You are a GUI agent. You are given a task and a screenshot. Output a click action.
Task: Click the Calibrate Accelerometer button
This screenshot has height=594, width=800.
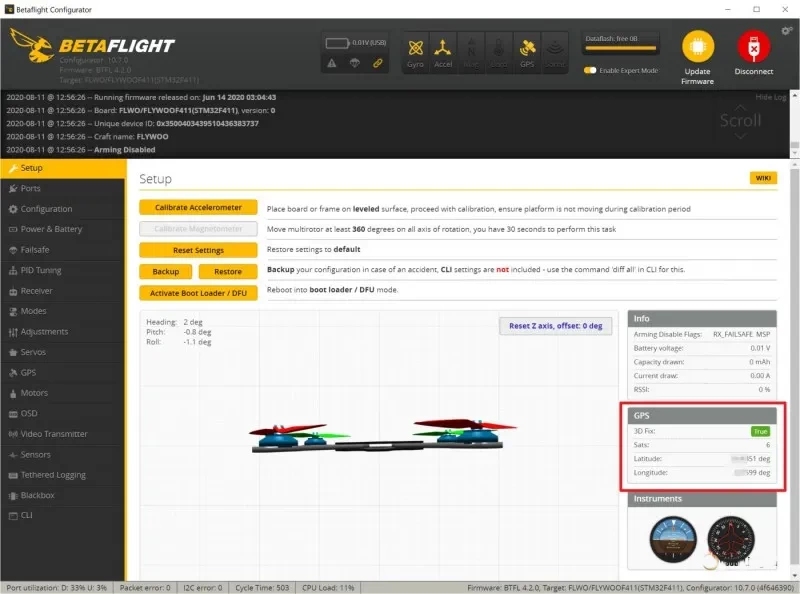(198, 208)
